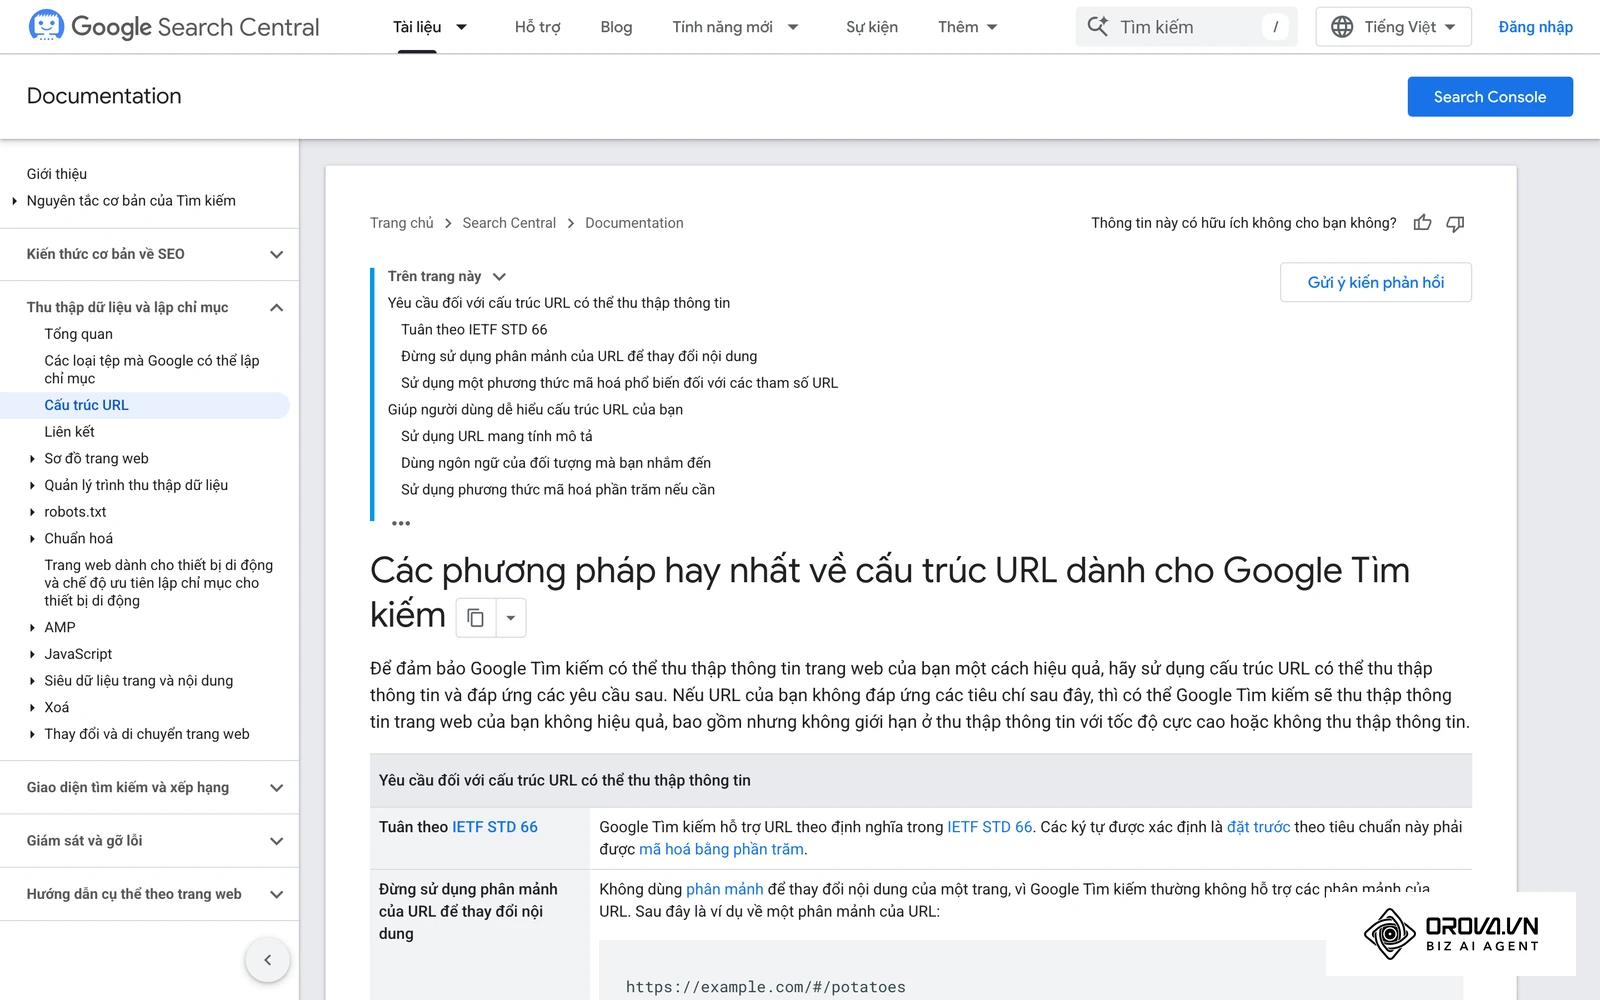Open đặt trước link in table

tap(1258, 827)
